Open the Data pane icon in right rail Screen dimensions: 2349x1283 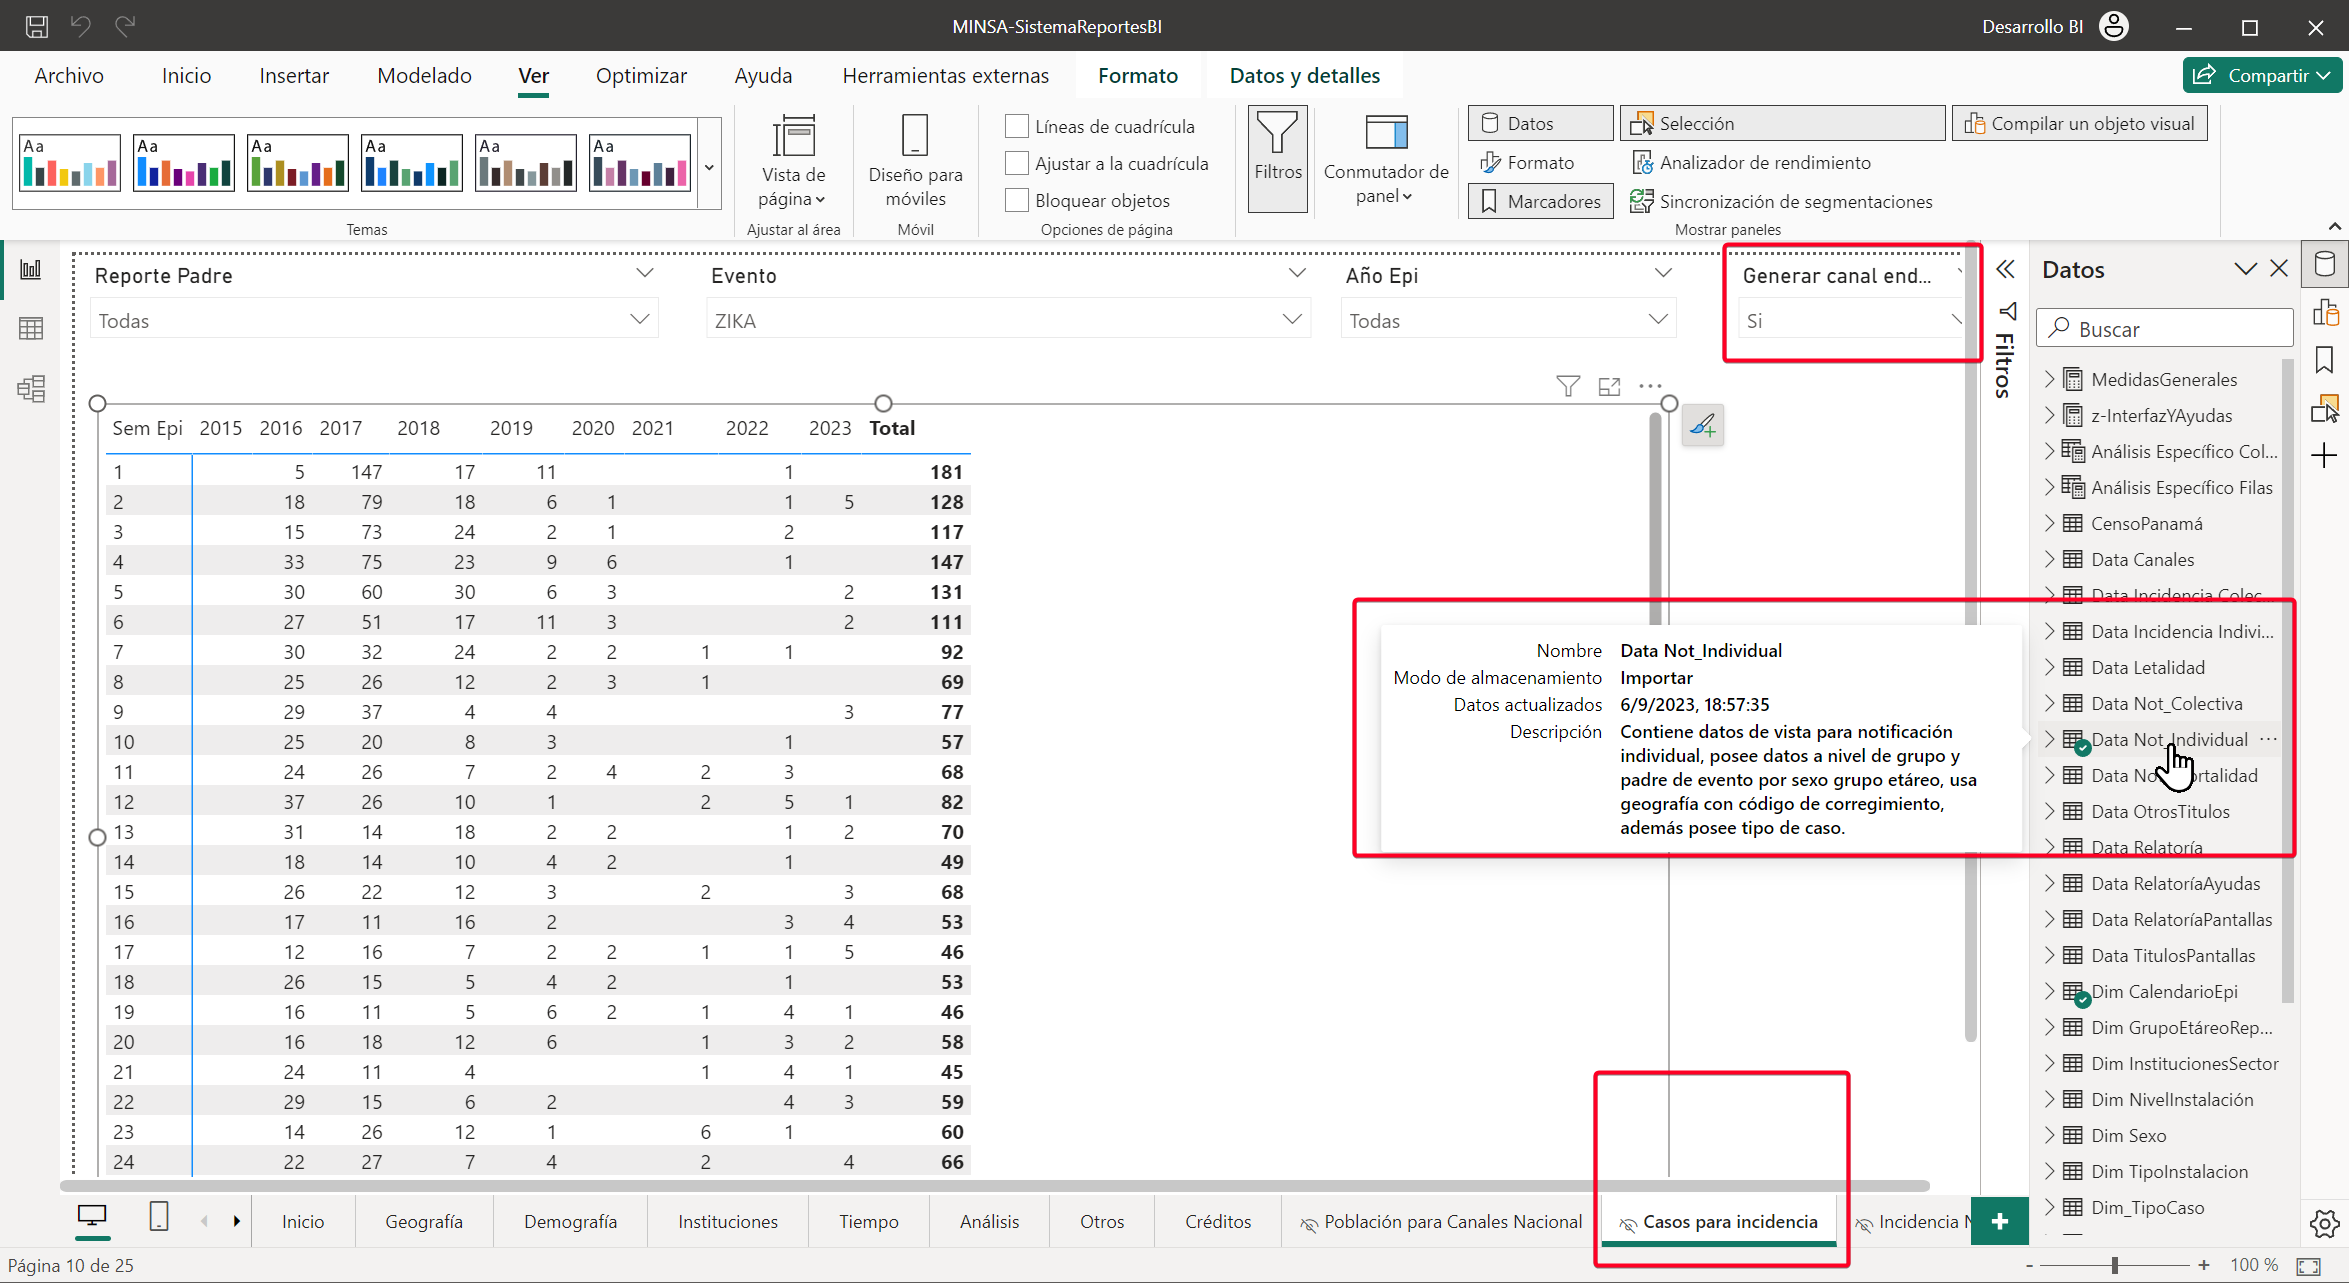2325,265
